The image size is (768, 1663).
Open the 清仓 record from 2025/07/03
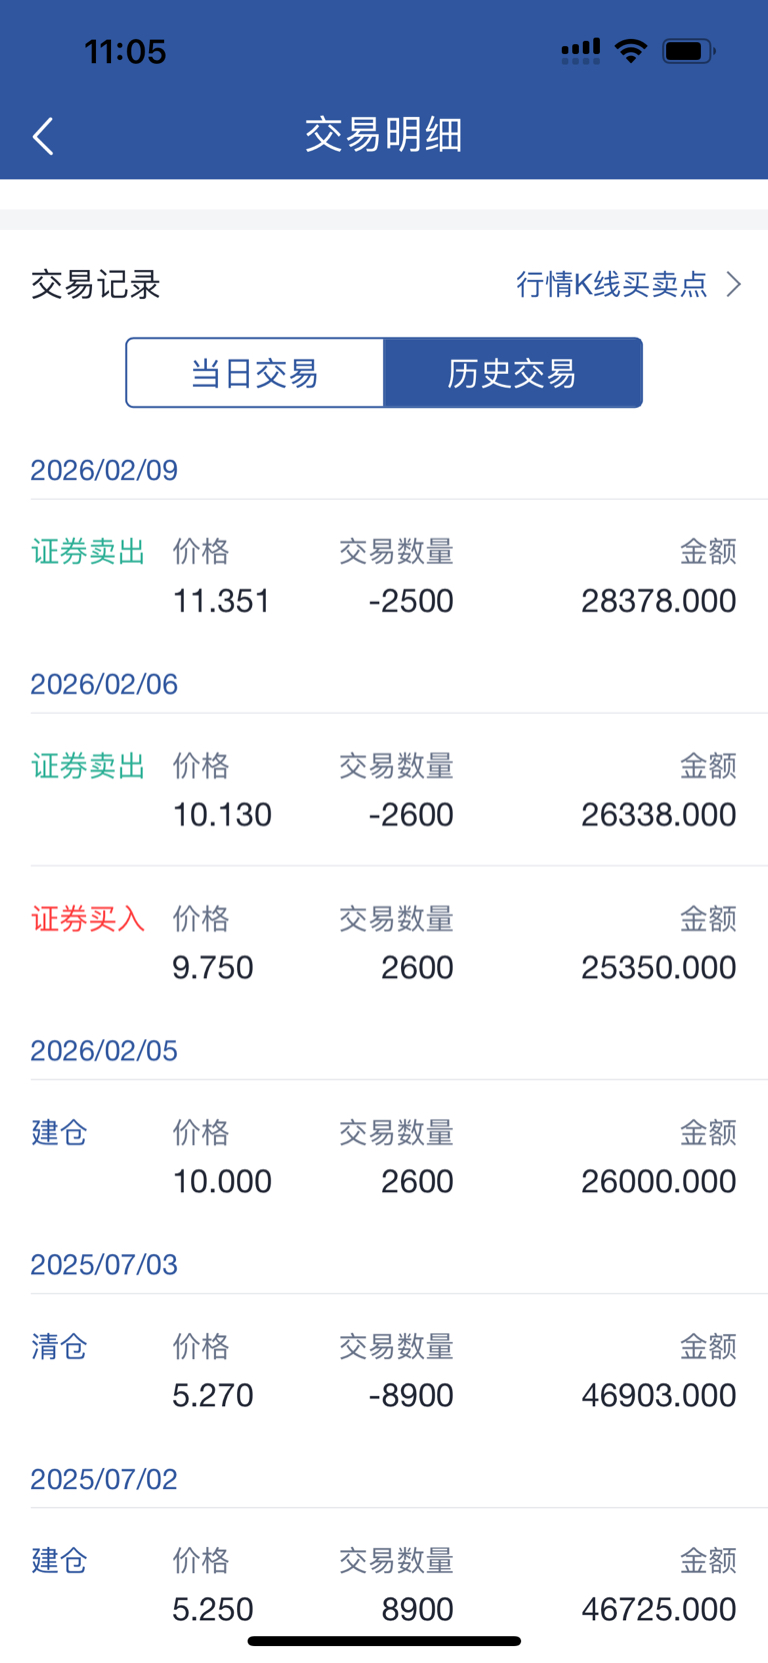pos(59,1347)
